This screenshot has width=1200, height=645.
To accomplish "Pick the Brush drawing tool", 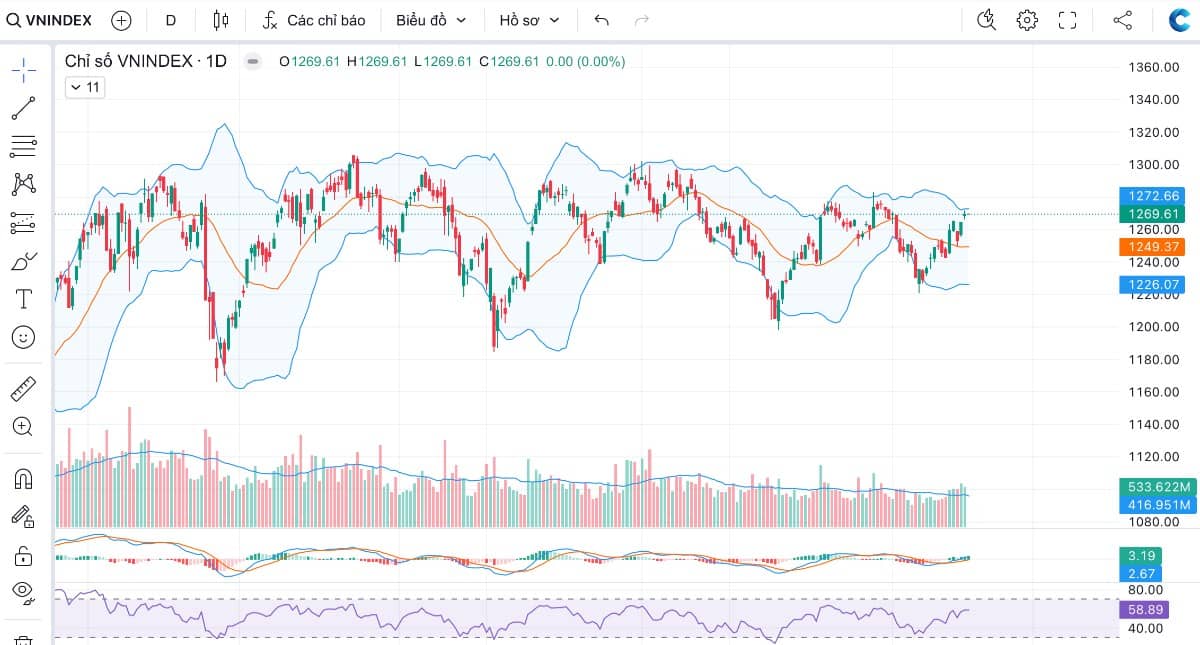I will 23,262.
